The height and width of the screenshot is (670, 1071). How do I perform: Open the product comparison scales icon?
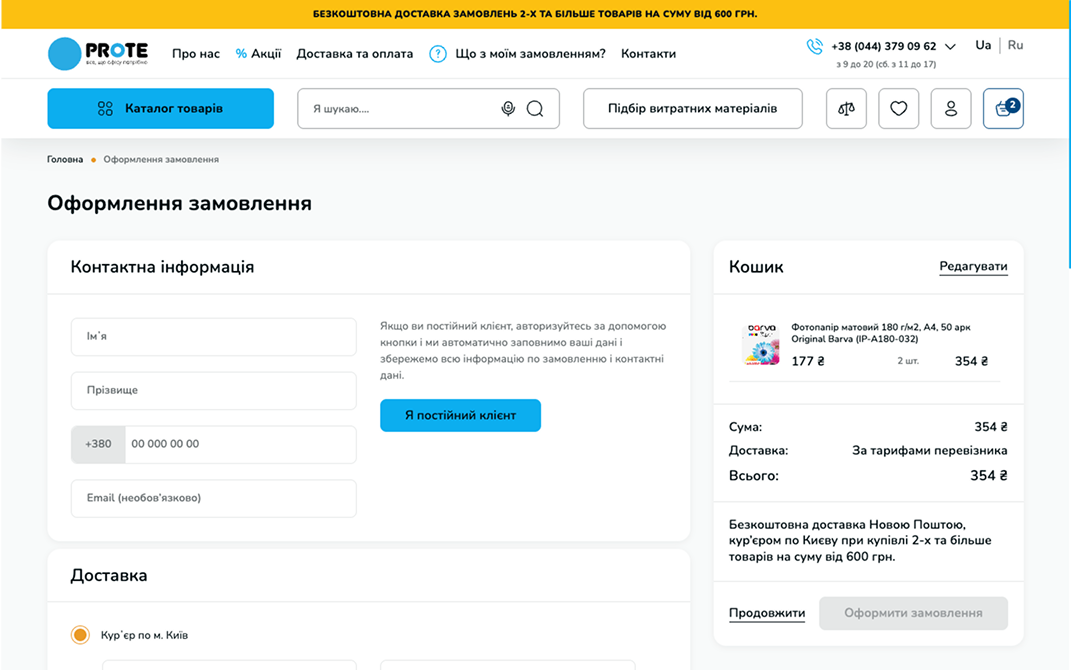click(x=846, y=109)
